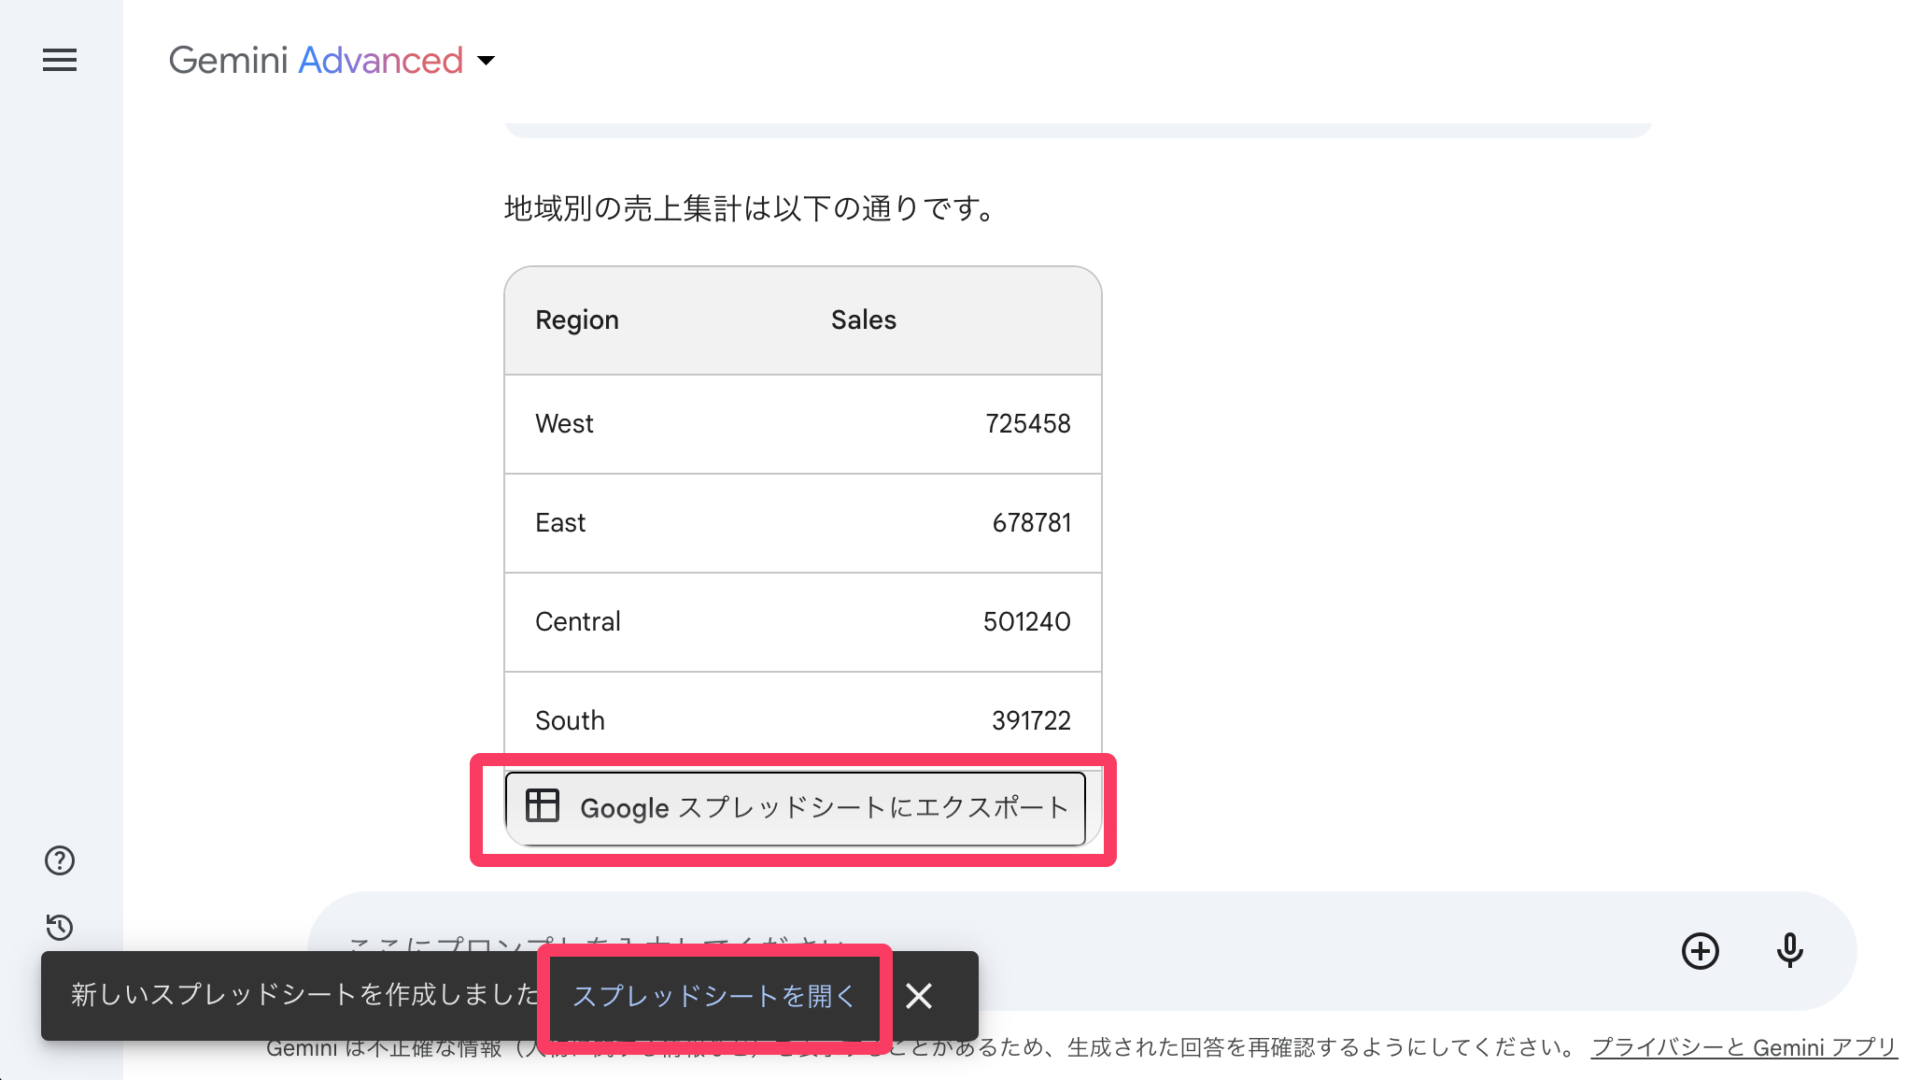Click the help question mark icon
Screen dimensions: 1920x1080
point(60,860)
